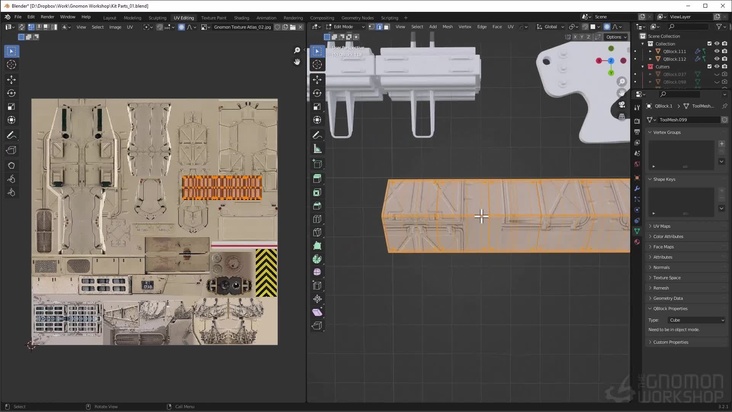
Task: Select the Rip Region tool in the 3D viewport
Action: click(317, 325)
